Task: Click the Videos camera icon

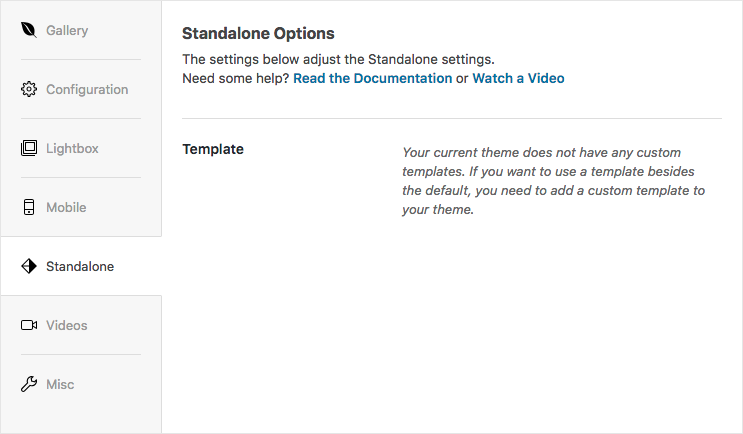Action: [29, 325]
